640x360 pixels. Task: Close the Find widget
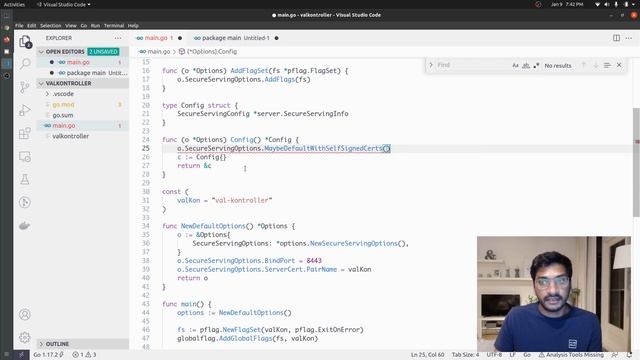point(619,65)
